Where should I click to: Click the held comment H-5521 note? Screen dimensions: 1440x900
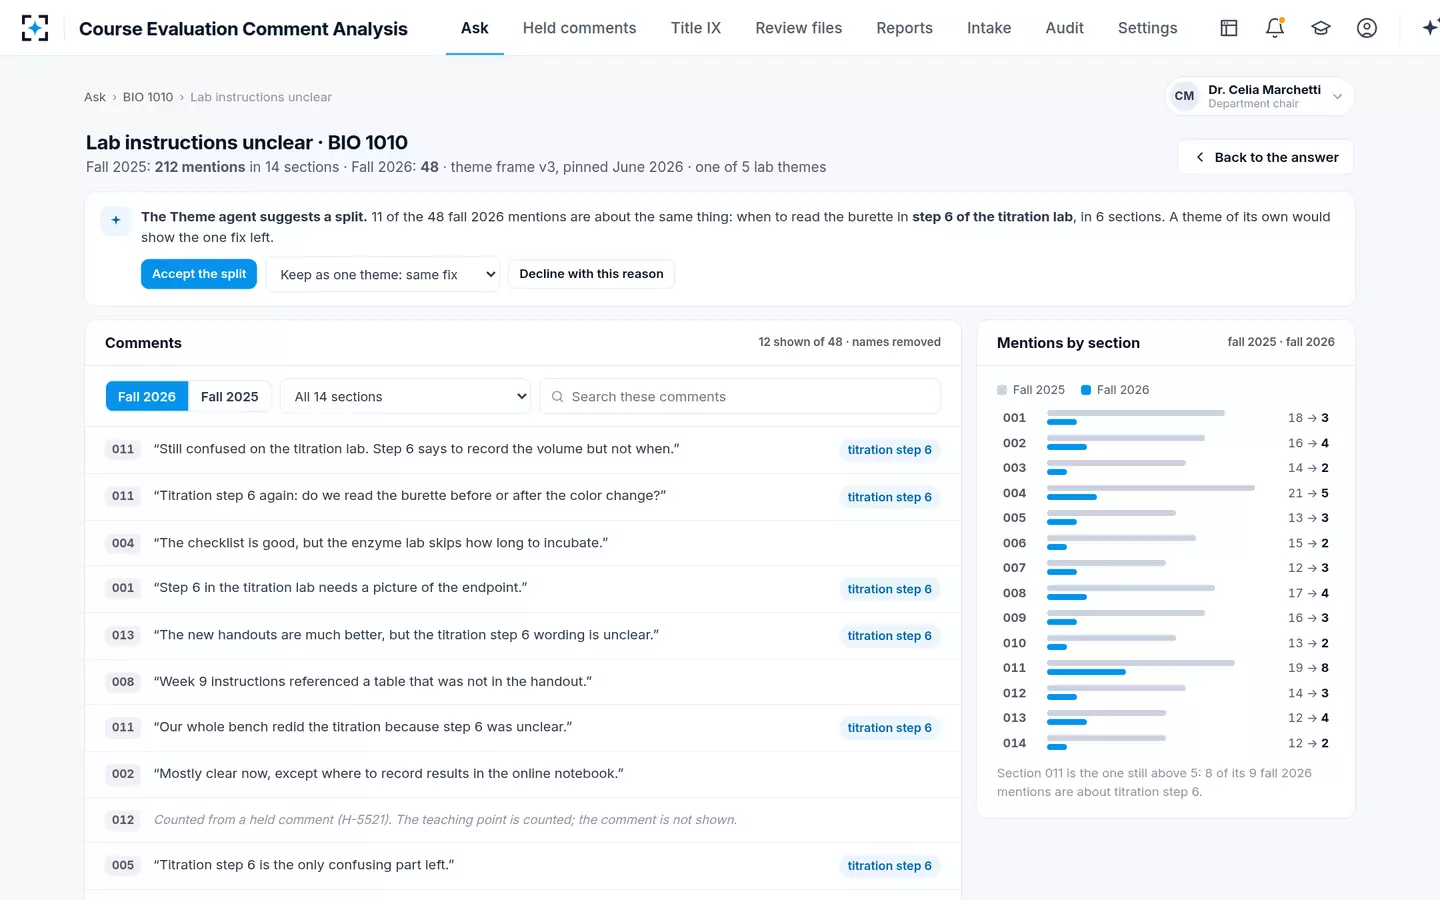(x=523, y=820)
